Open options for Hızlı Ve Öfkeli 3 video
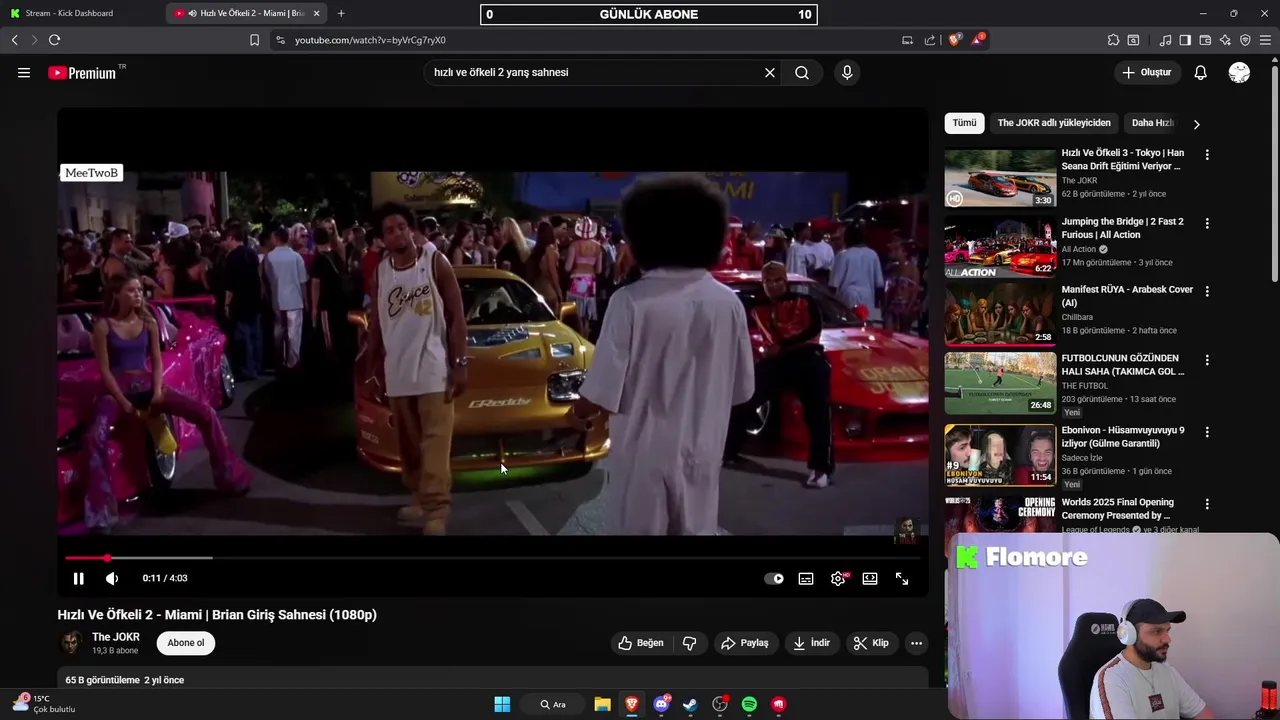The height and width of the screenshot is (720, 1280). tap(1207, 155)
